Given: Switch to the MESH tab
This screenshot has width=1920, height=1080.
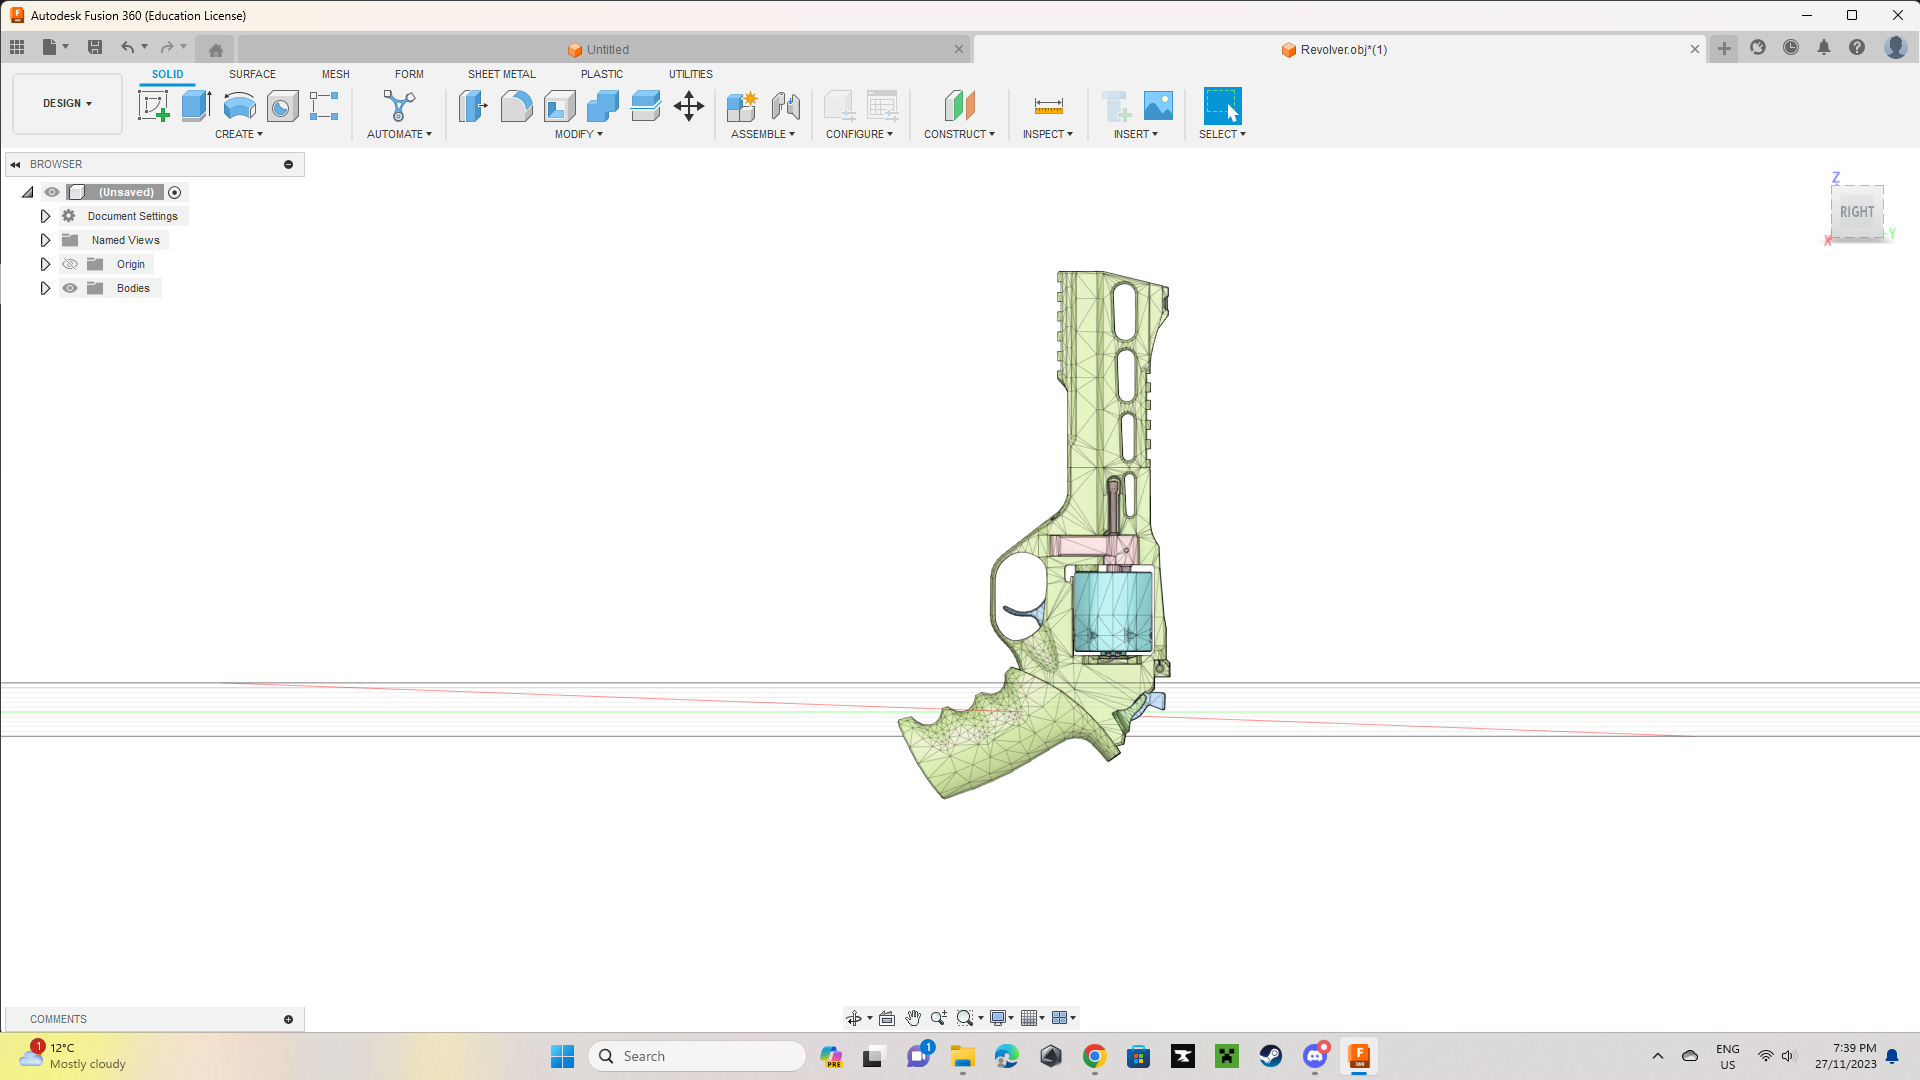Looking at the screenshot, I should coord(336,74).
